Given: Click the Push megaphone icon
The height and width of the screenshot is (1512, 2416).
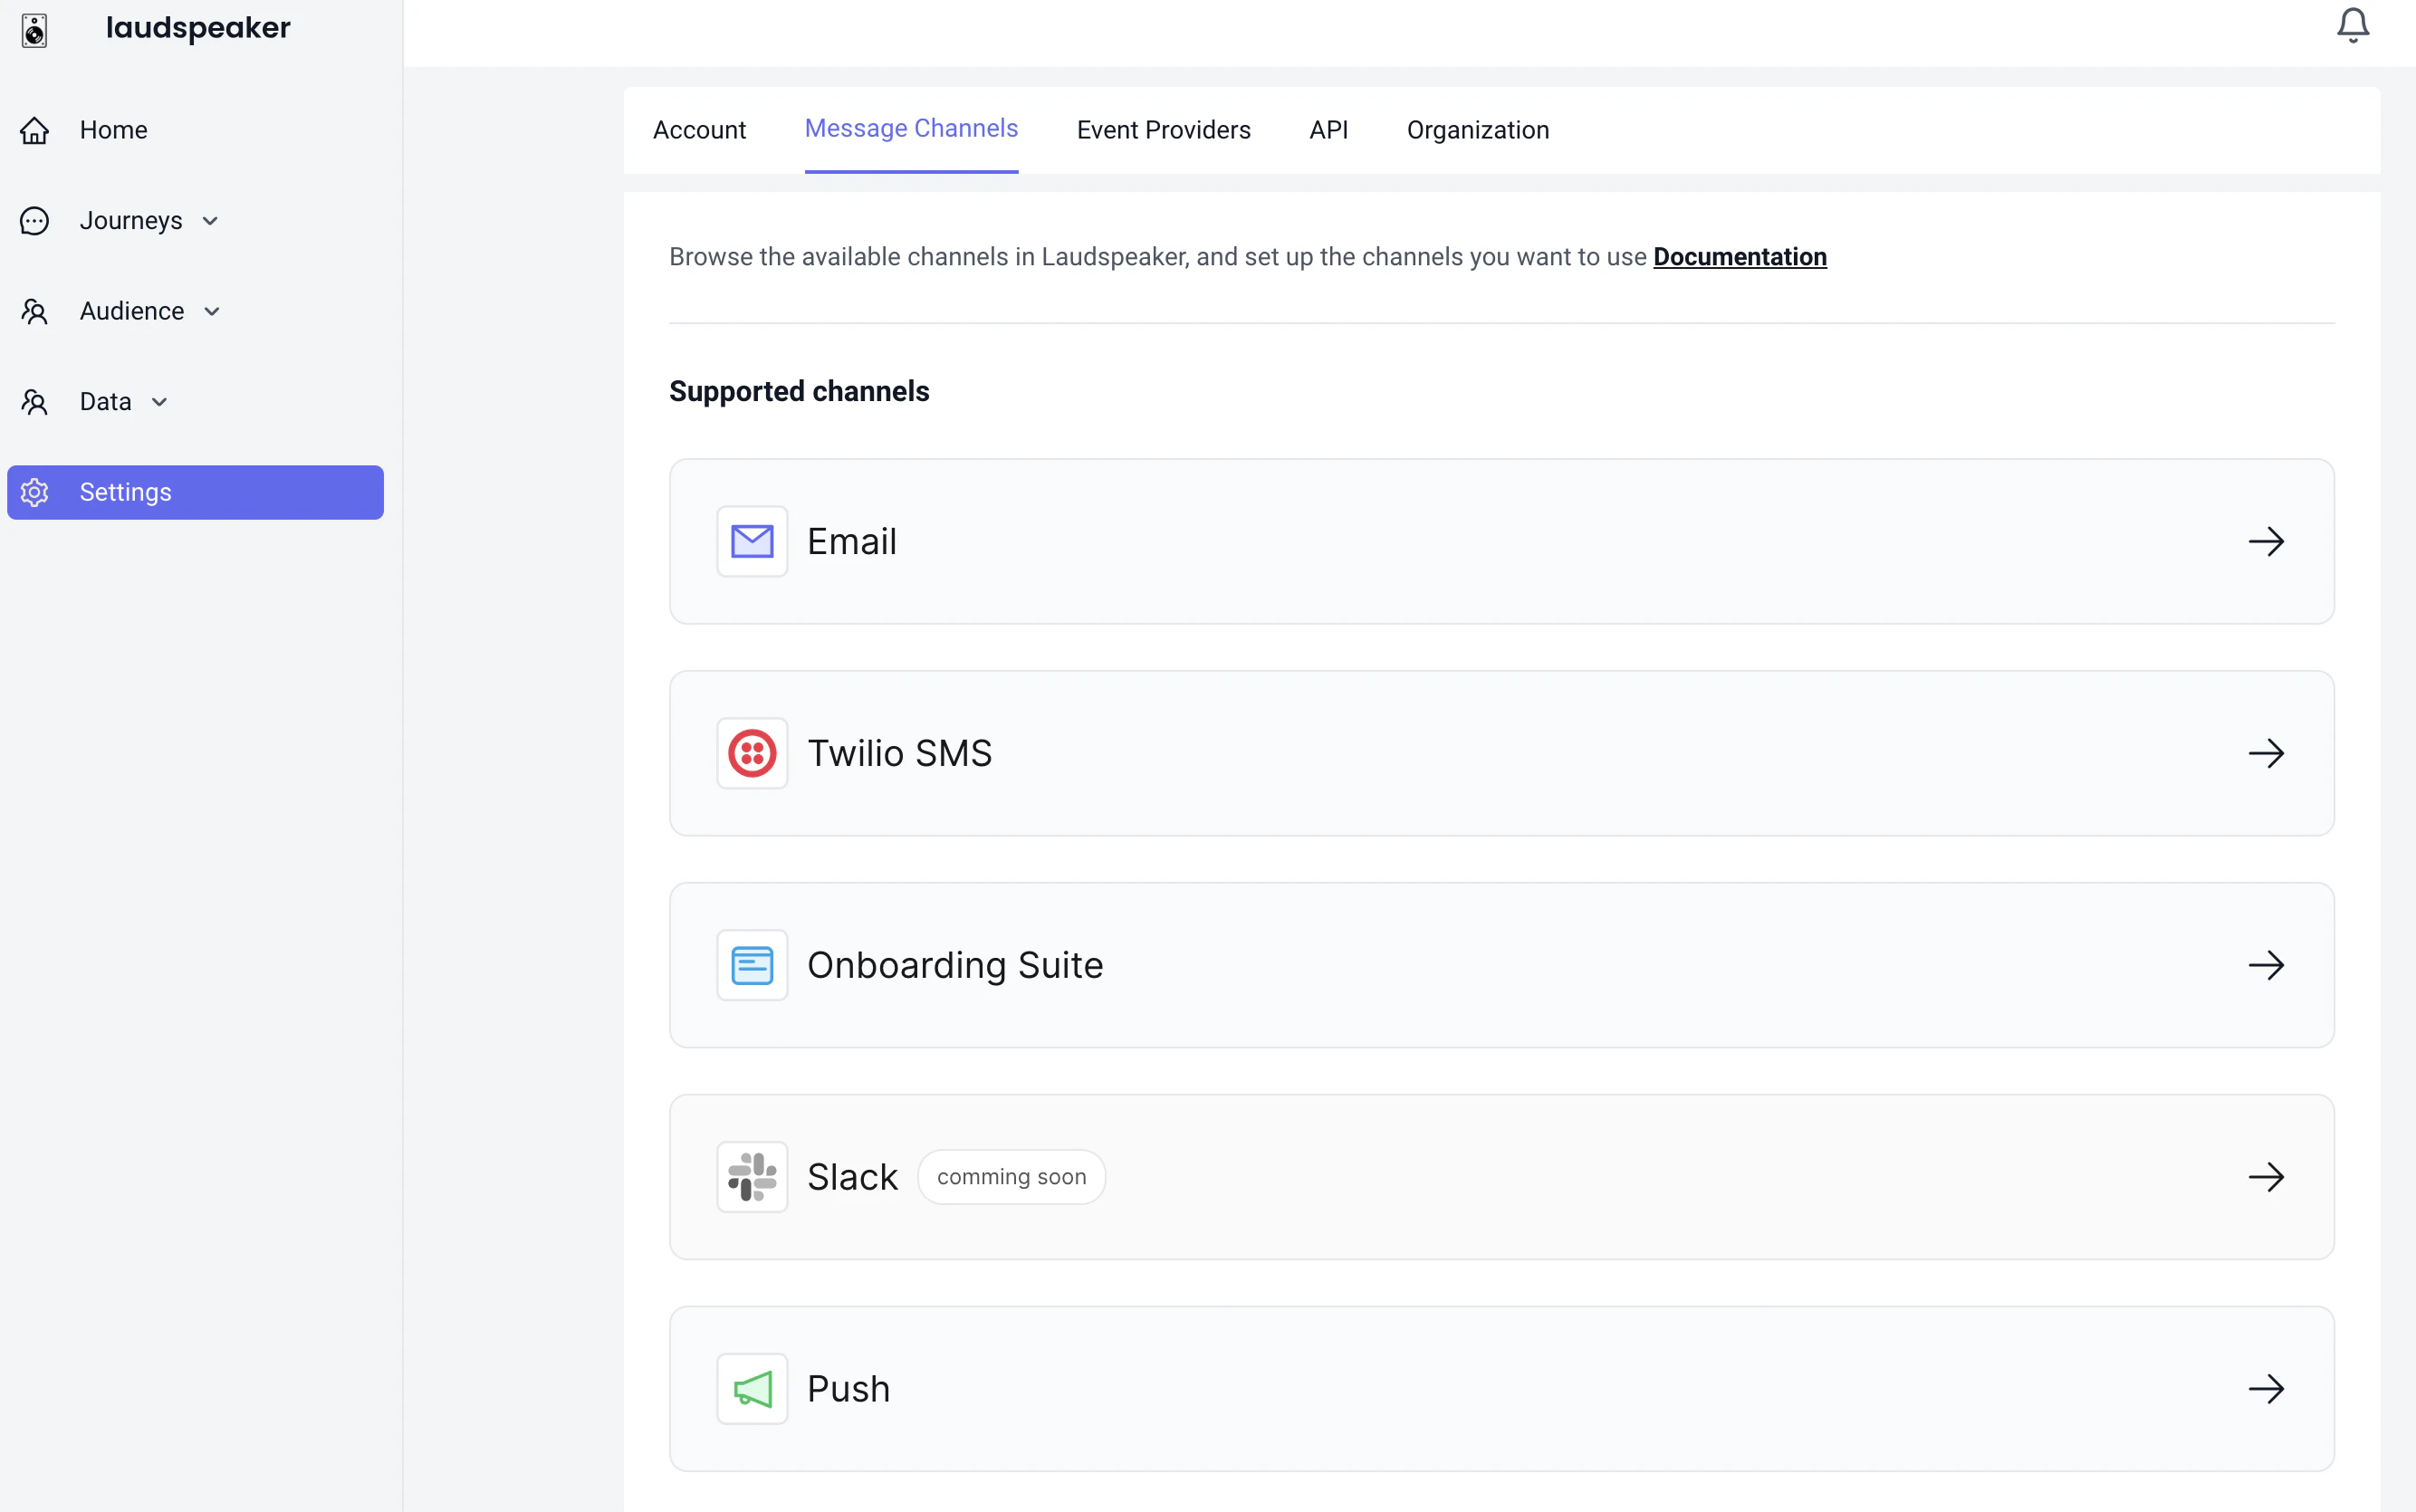Looking at the screenshot, I should tap(752, 1389).
